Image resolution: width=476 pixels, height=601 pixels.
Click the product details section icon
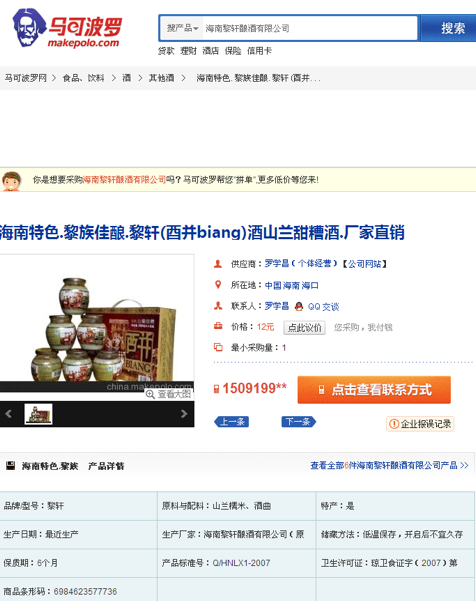coord(11,466)
